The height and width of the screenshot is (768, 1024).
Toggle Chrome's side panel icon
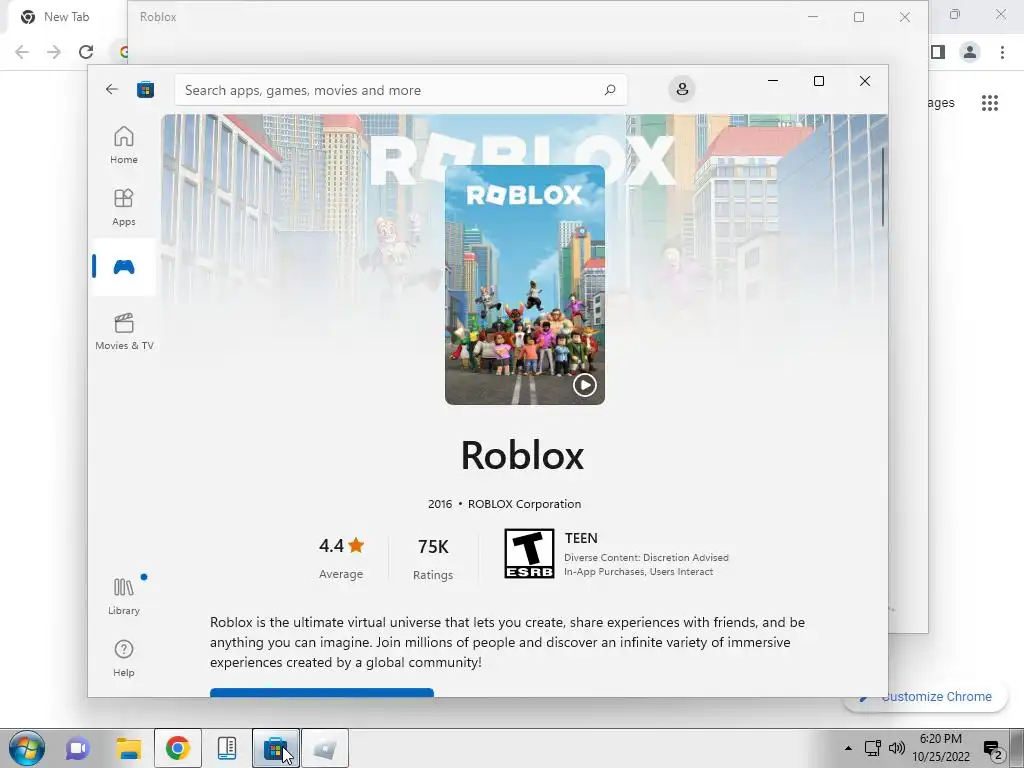coord(938,52)
